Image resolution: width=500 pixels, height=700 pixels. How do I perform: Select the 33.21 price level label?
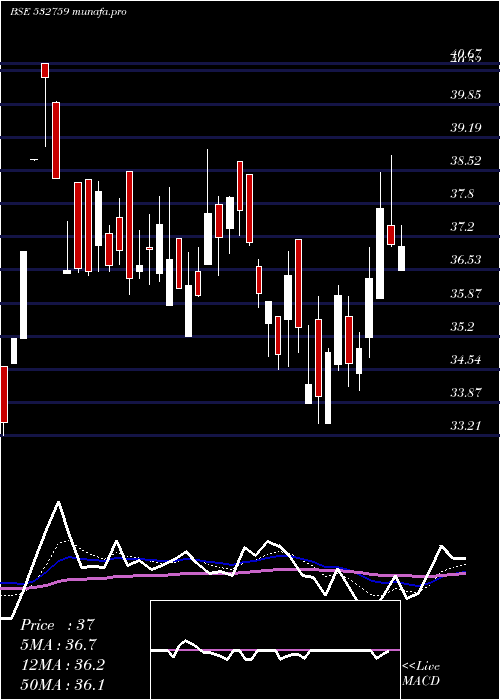(x=466, y=425)
